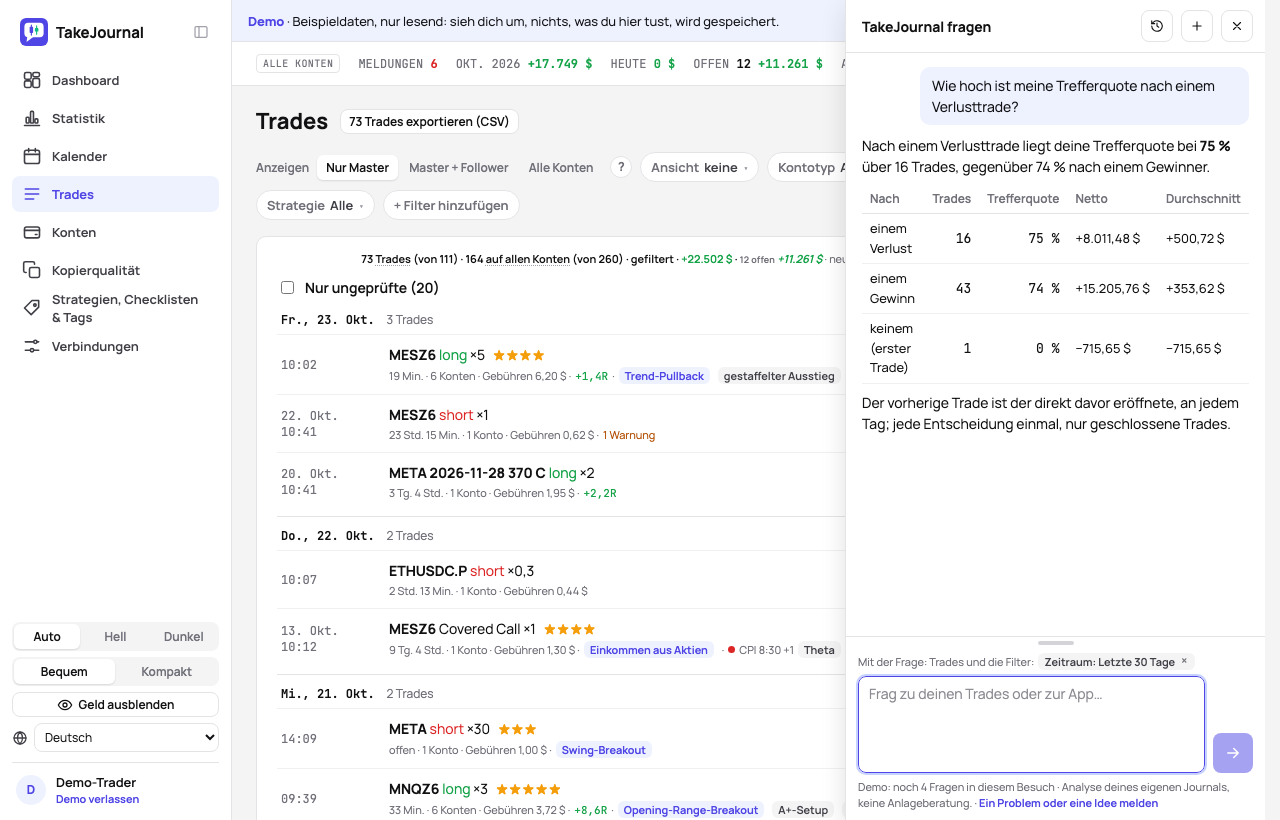Open the MESZ6 long ×5 trade row
The image size is (1280, 820).
pos(563,365)
